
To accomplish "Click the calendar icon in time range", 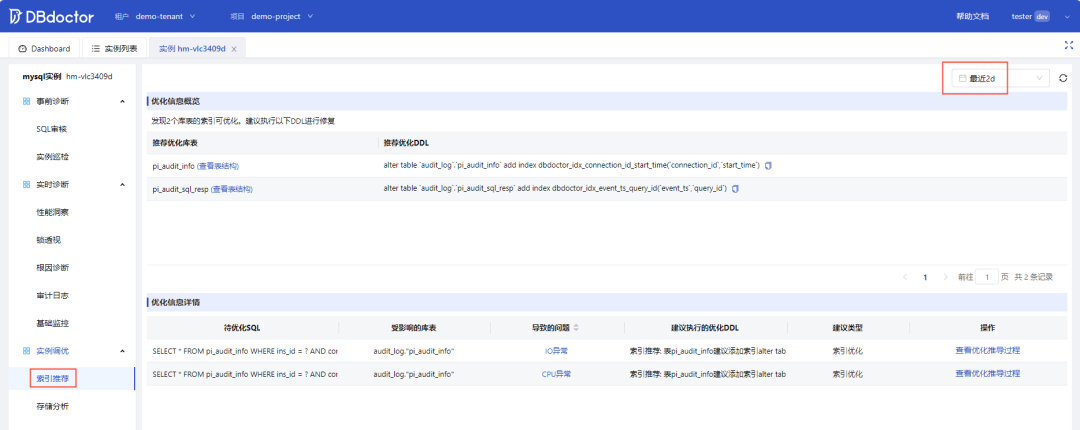I will point(962,79).
